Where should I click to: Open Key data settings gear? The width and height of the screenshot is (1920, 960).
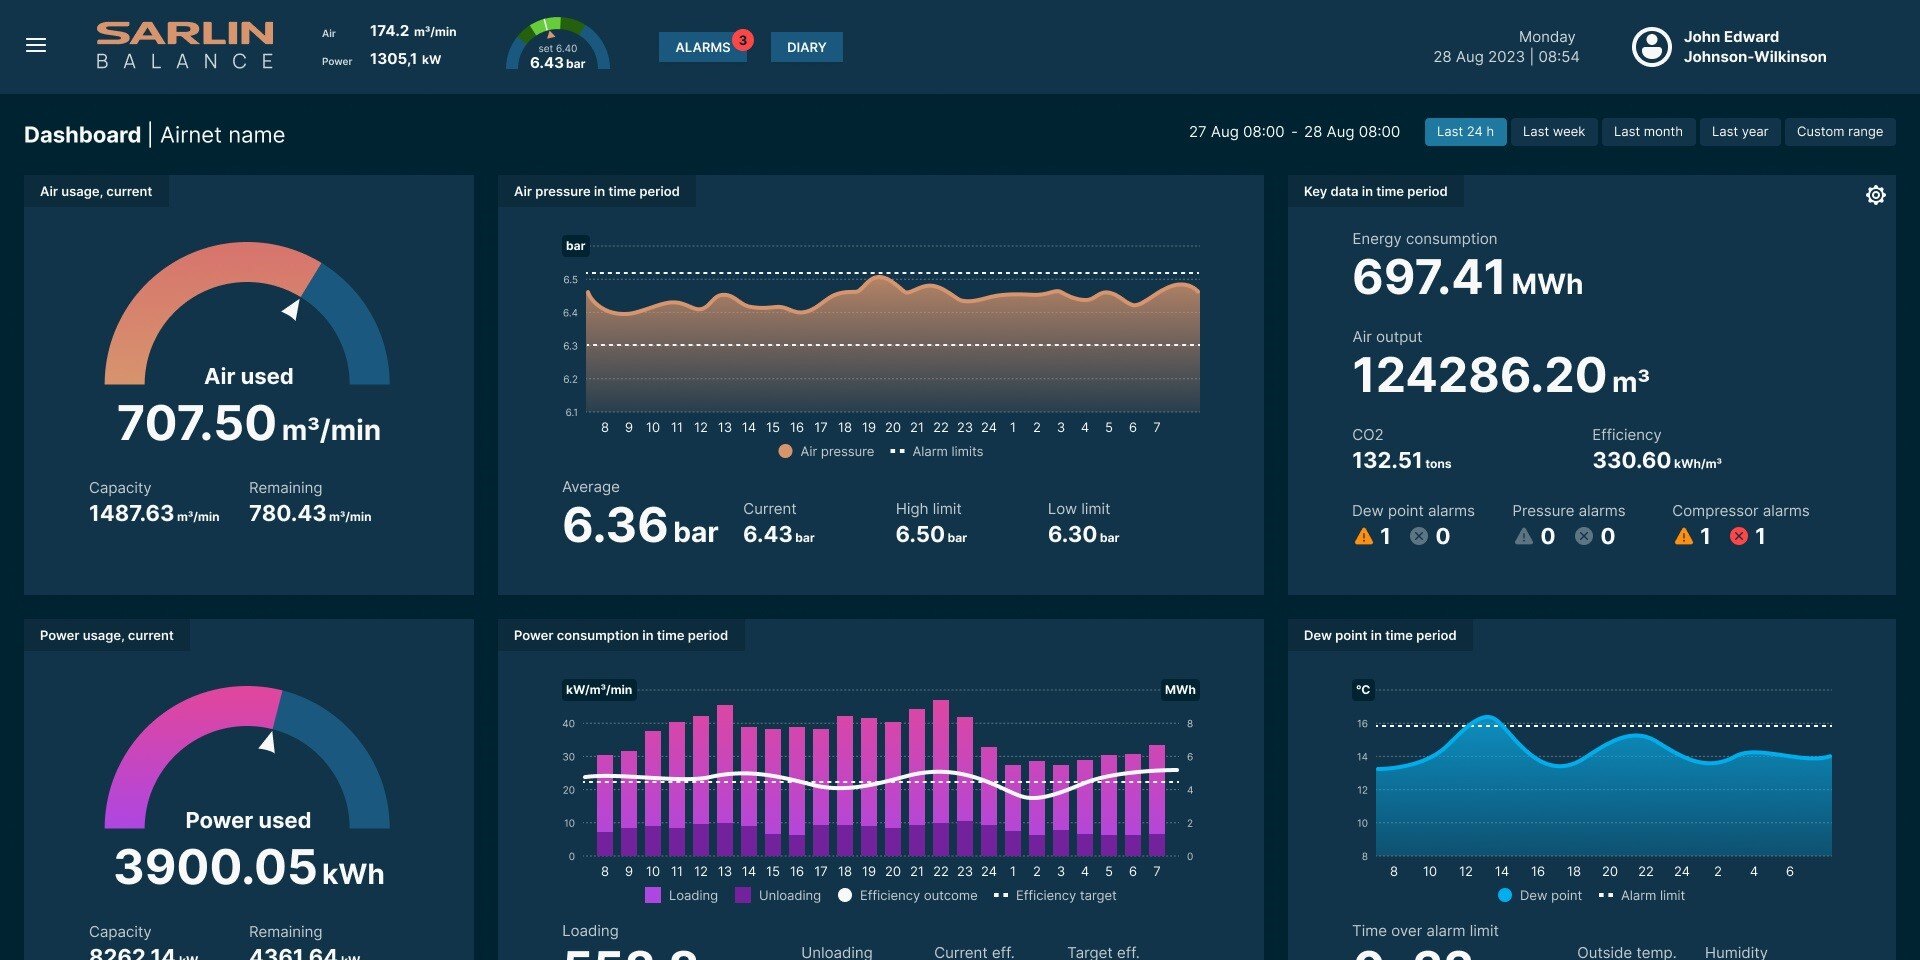[x=1875, y=195]
